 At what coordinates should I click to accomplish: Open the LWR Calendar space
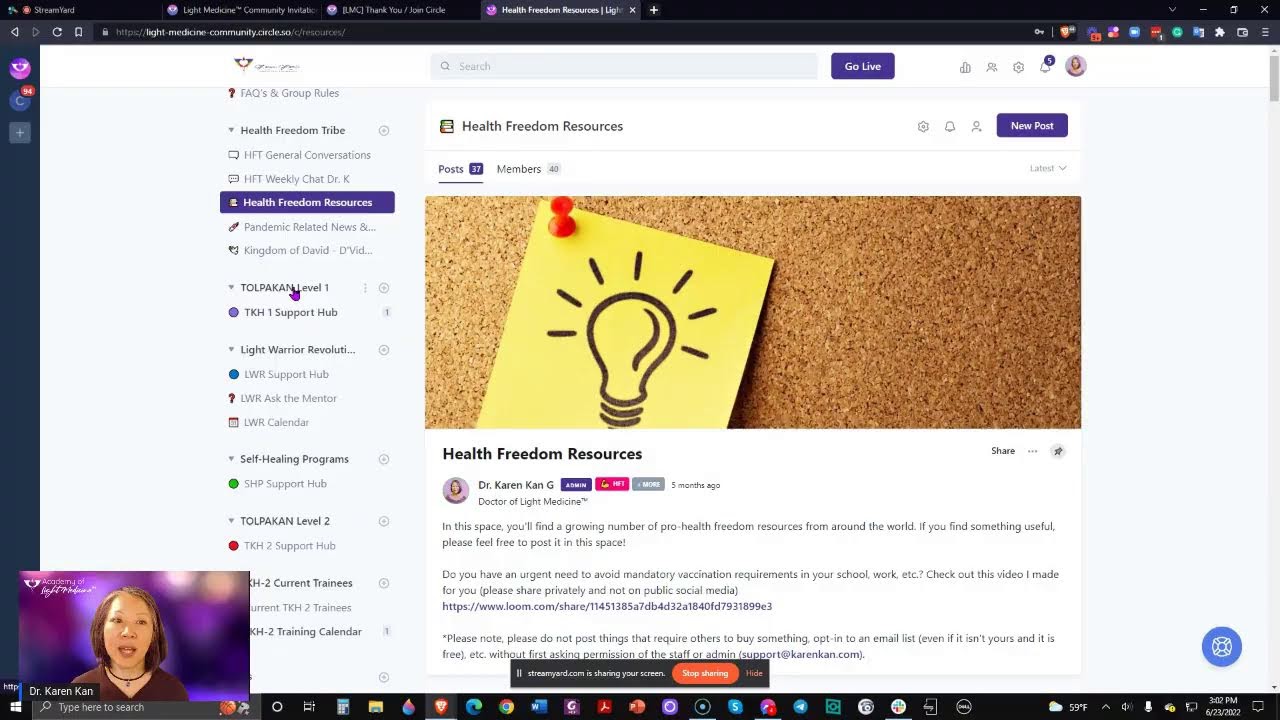click(x=276, y=422)
